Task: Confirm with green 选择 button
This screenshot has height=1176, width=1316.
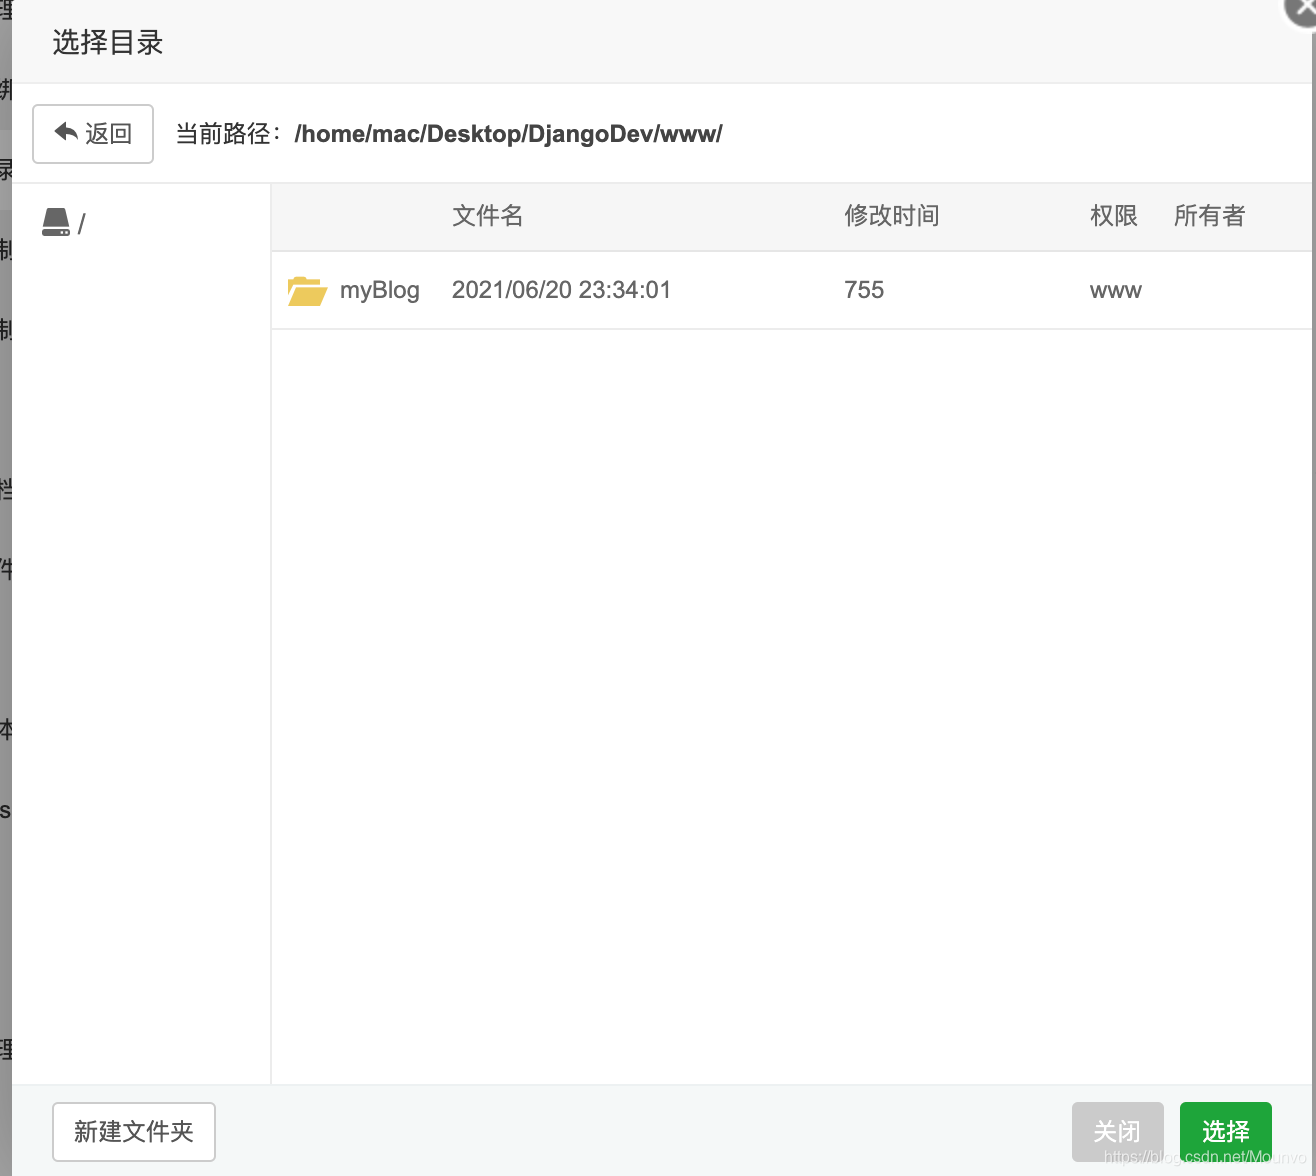Action: (x=1226, y=1132)
